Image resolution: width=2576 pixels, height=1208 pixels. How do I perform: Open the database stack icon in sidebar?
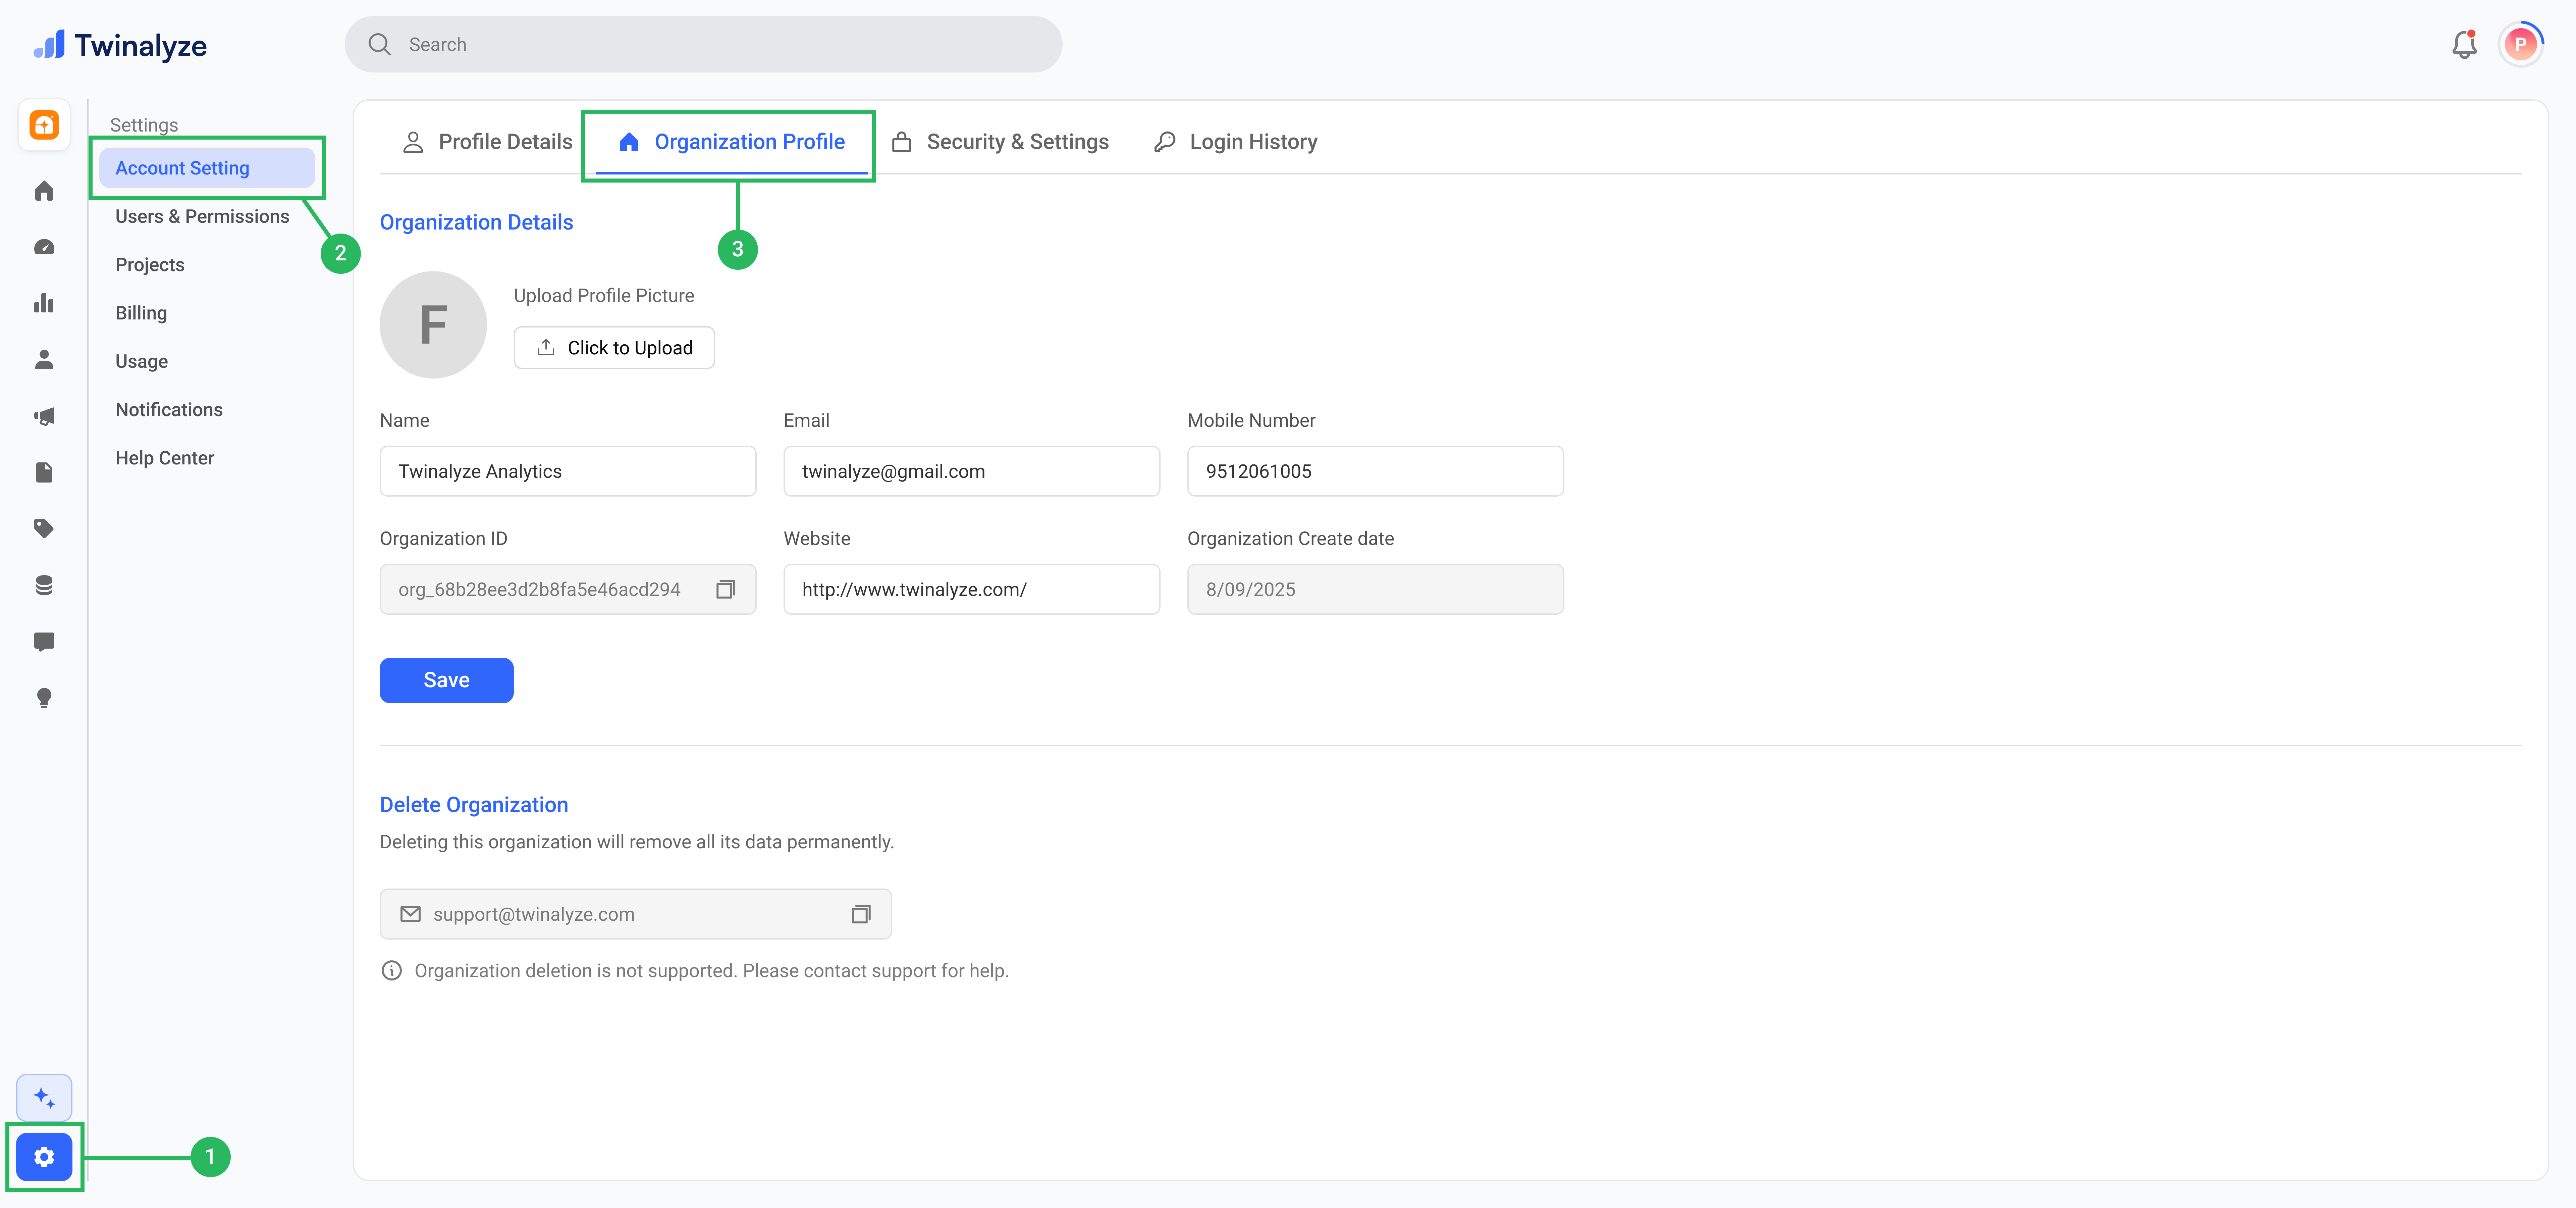[44, 585]
